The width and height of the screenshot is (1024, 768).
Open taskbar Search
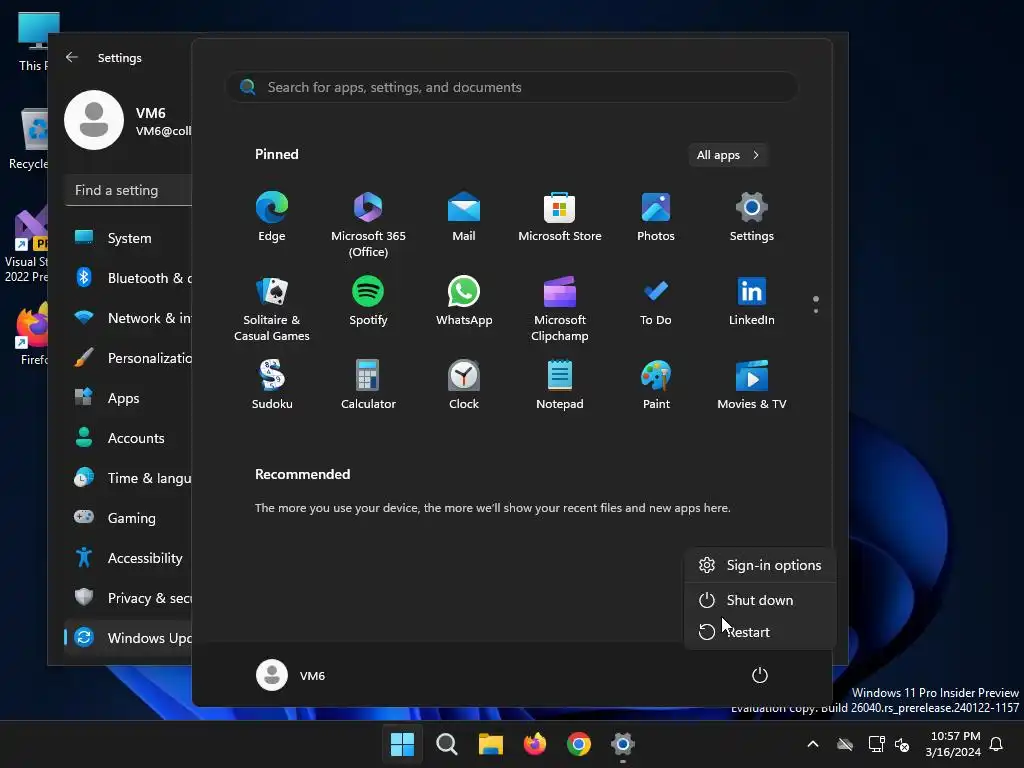[447, 744]
